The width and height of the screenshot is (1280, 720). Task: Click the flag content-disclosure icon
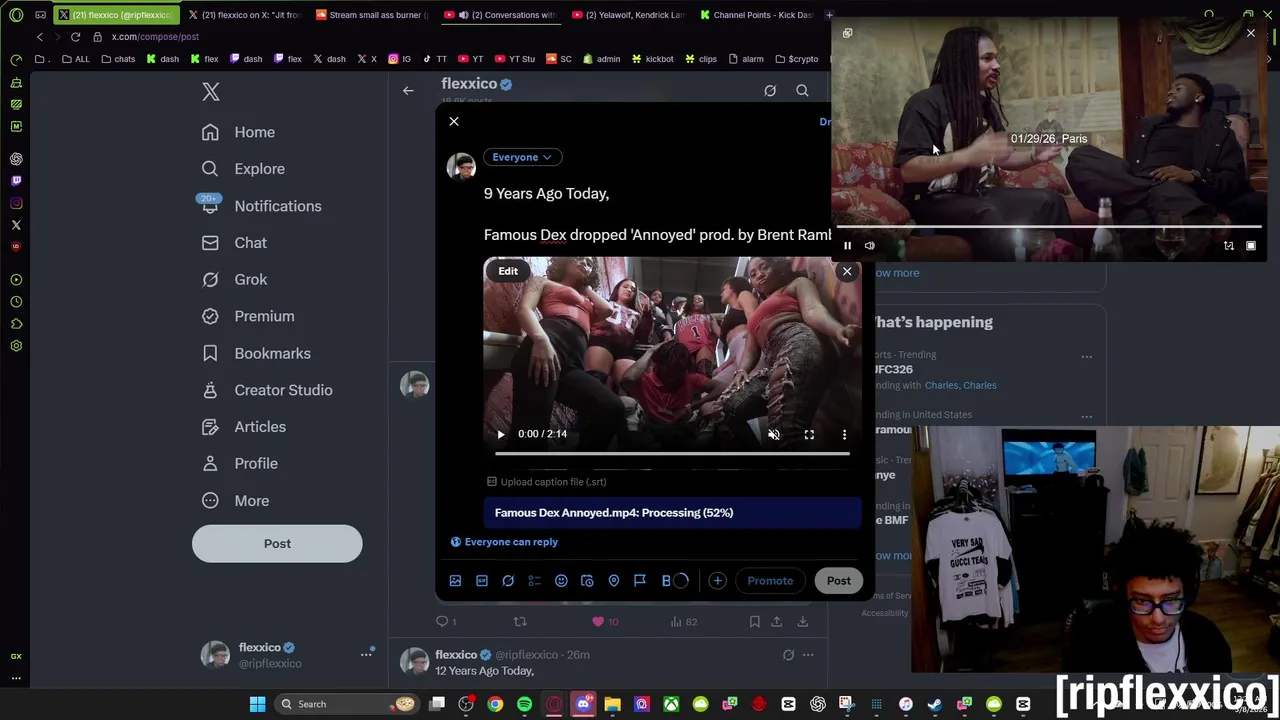[x=640, y=581]
